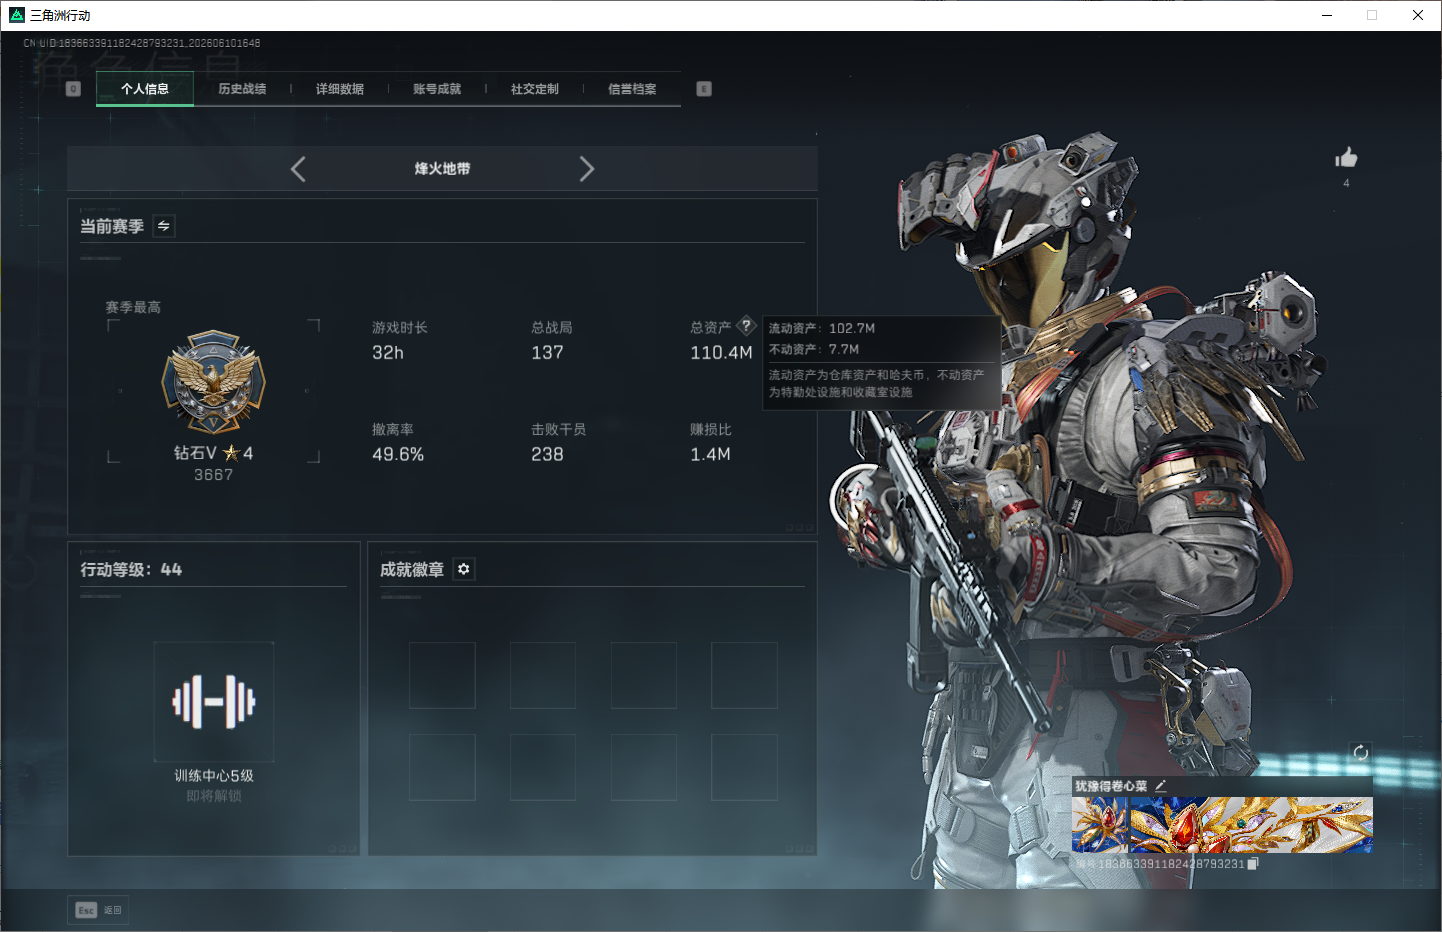
Task: Copy the player ID with copy icon
Action: point(1253,864)
